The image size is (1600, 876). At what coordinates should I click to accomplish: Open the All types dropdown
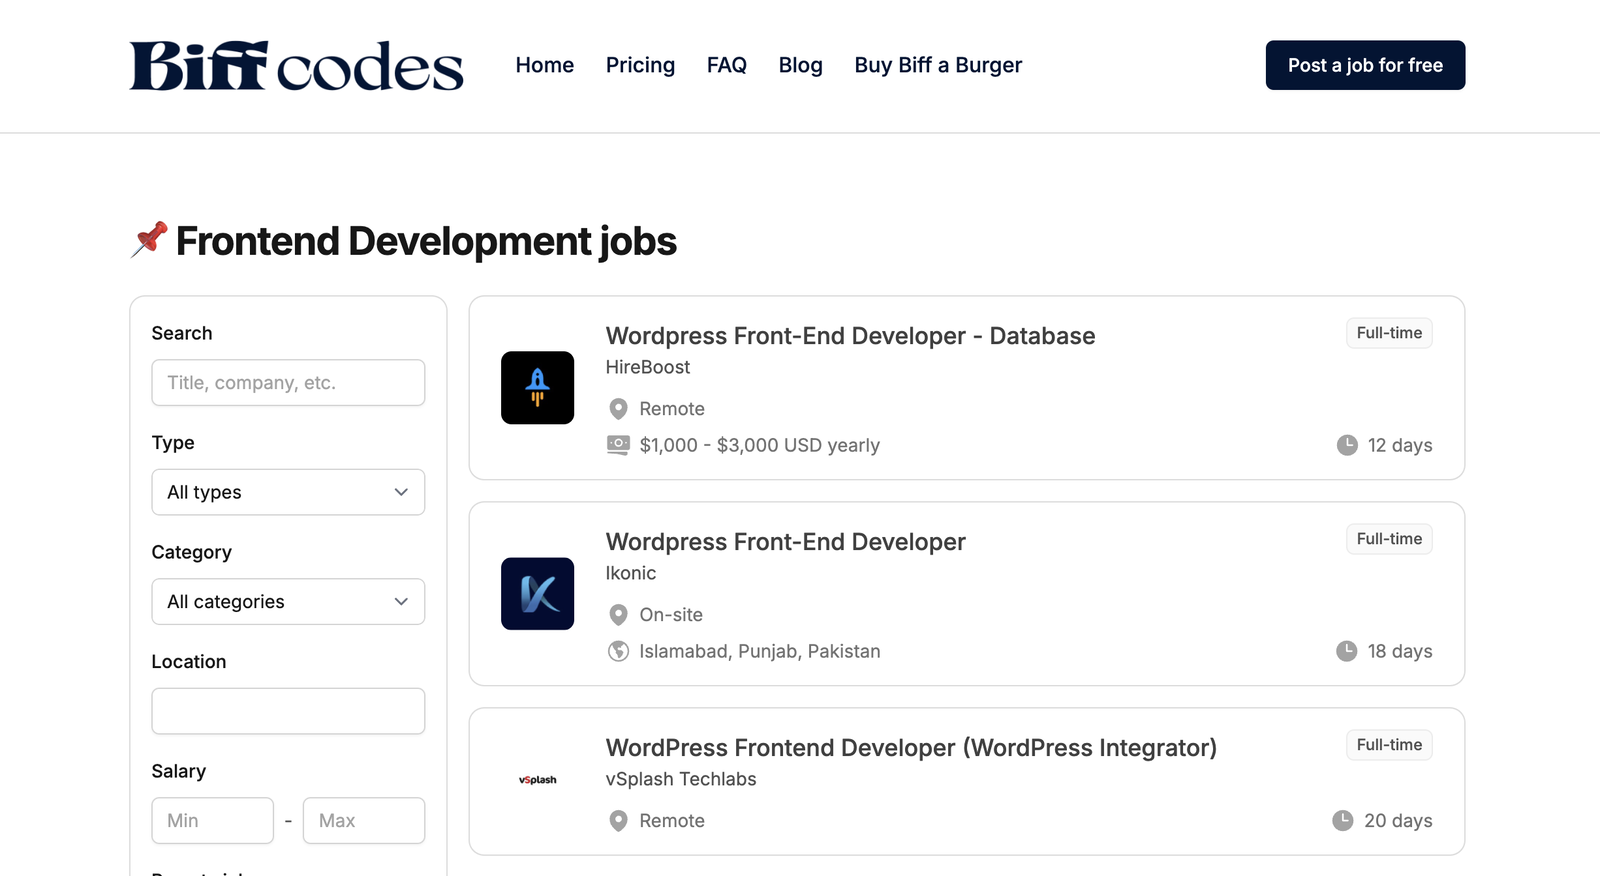point(288,492)
